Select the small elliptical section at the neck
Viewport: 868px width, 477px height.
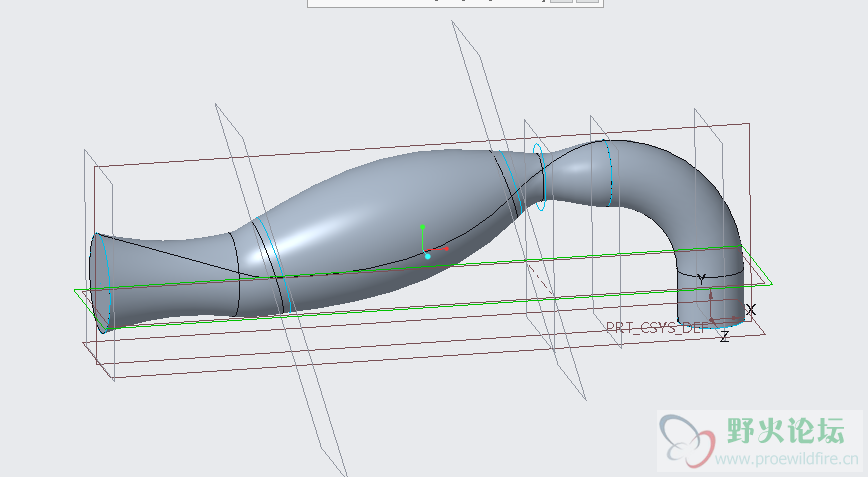(x=539, y=177)
